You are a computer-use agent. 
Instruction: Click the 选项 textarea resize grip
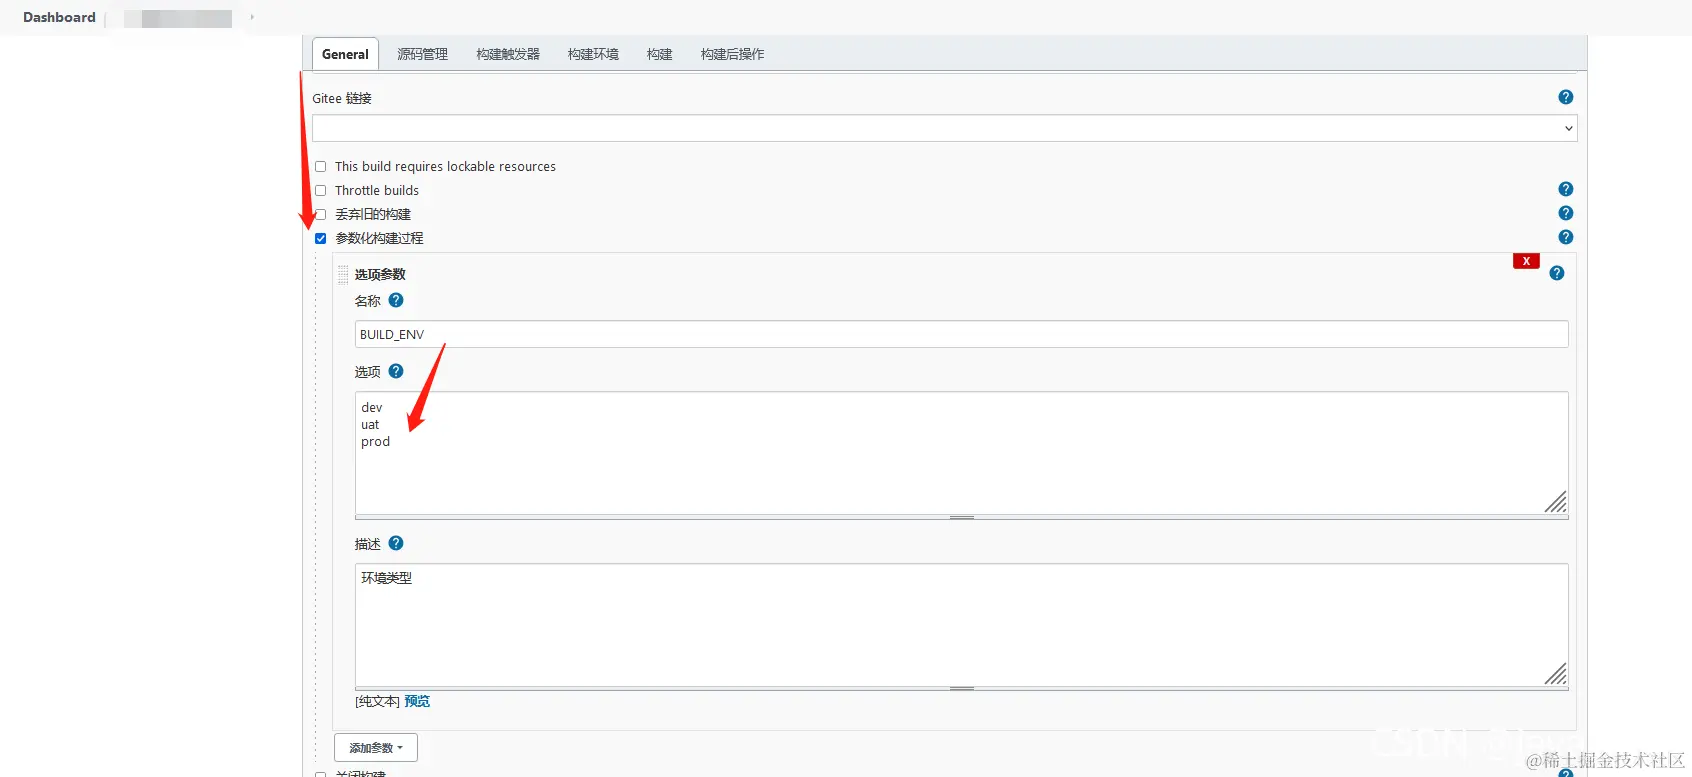point(1555,502)
